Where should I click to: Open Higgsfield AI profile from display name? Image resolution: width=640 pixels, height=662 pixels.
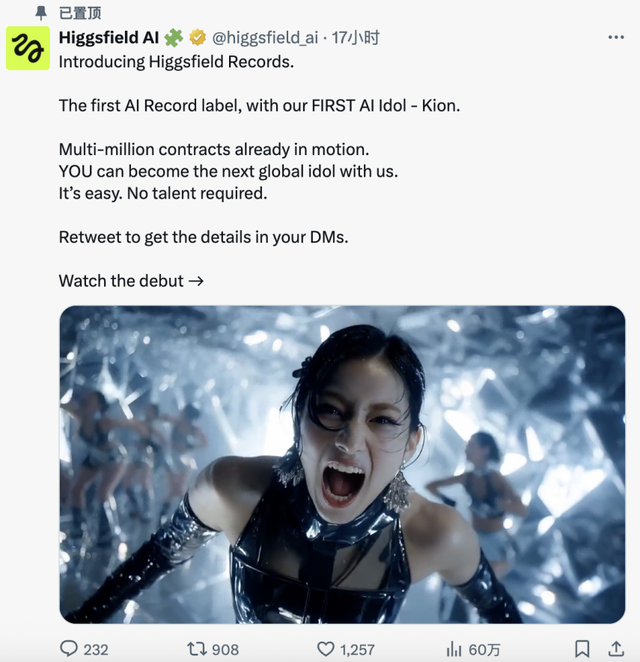[x=109, y=38]
